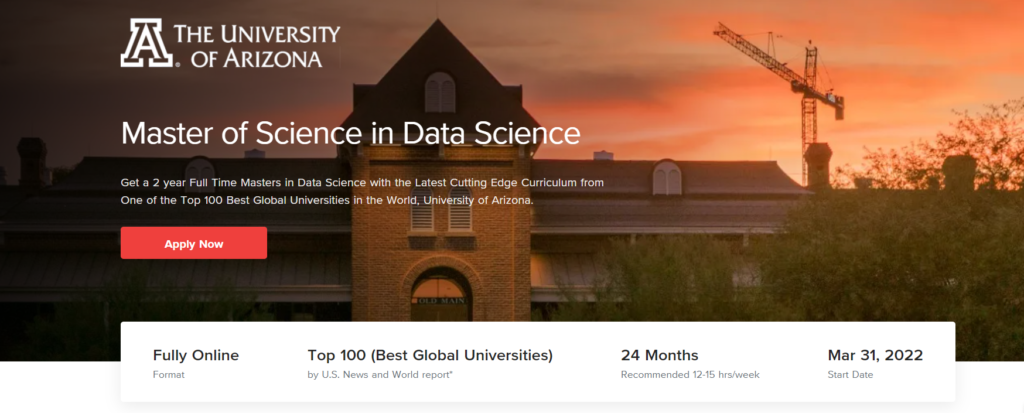
Task: Click the "Mar 31, 2022" start date
Action: pos(875,355)
